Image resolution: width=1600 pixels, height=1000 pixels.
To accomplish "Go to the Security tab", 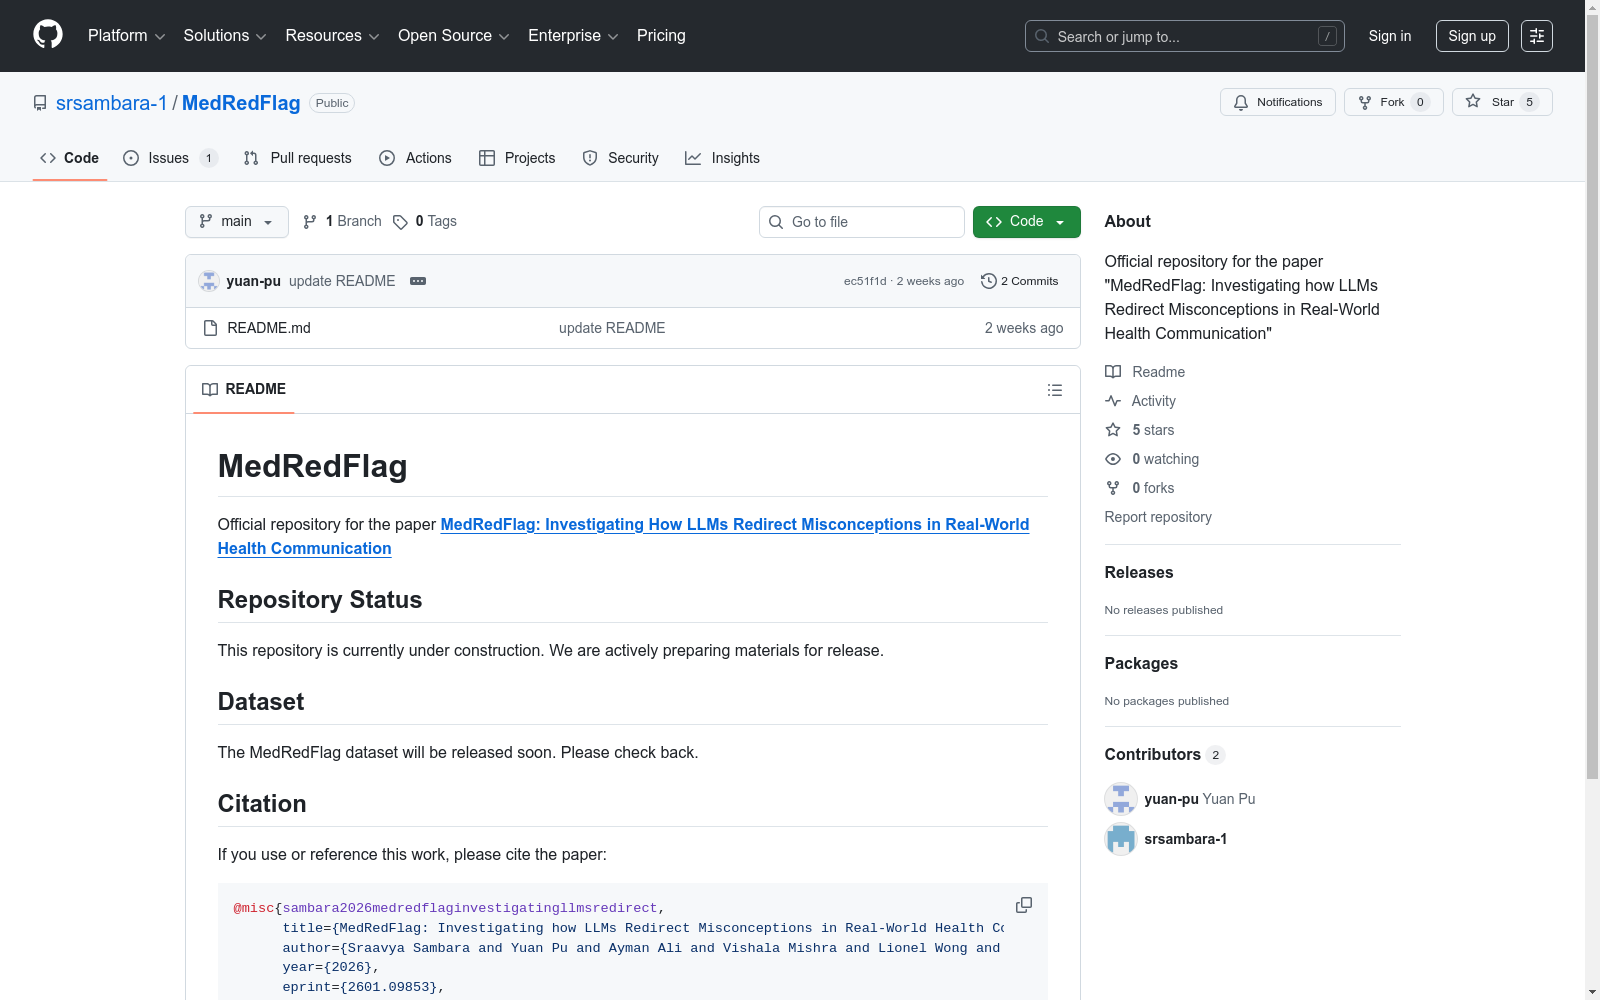I will click(x=621, y=158).
